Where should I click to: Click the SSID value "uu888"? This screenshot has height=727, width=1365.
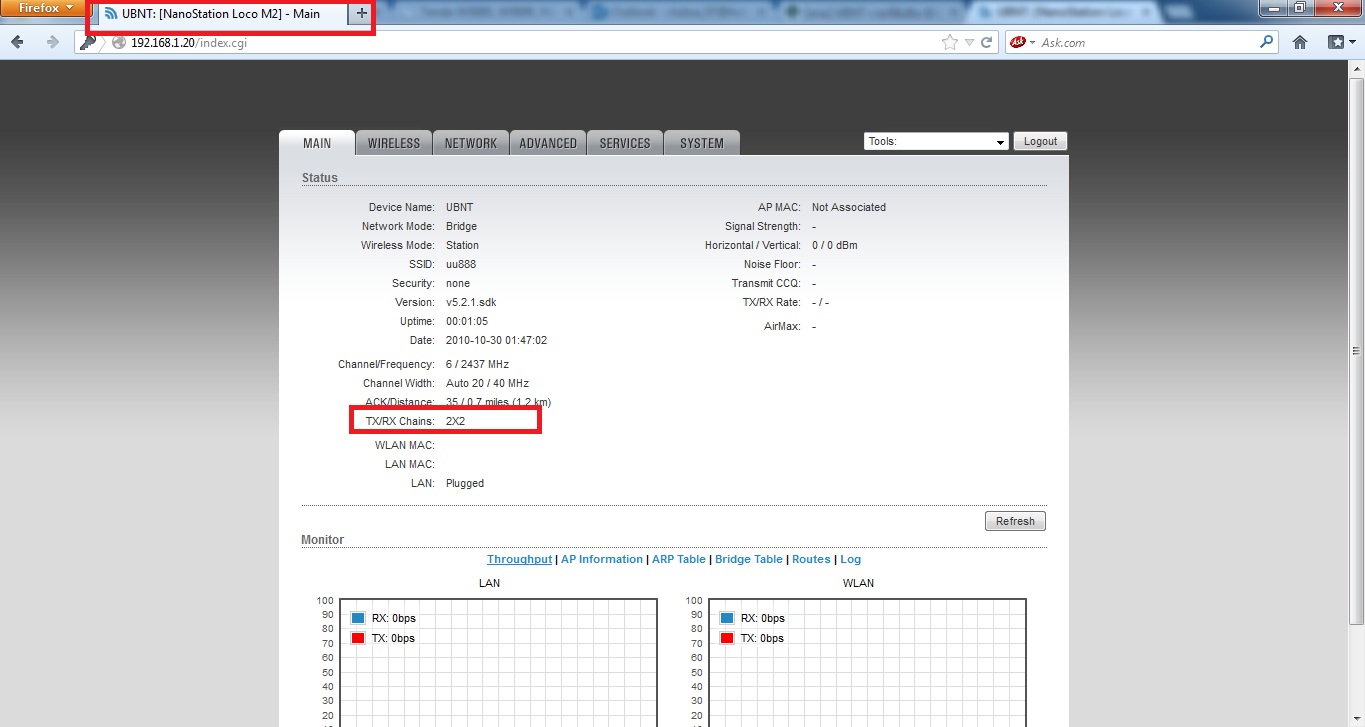461,264
